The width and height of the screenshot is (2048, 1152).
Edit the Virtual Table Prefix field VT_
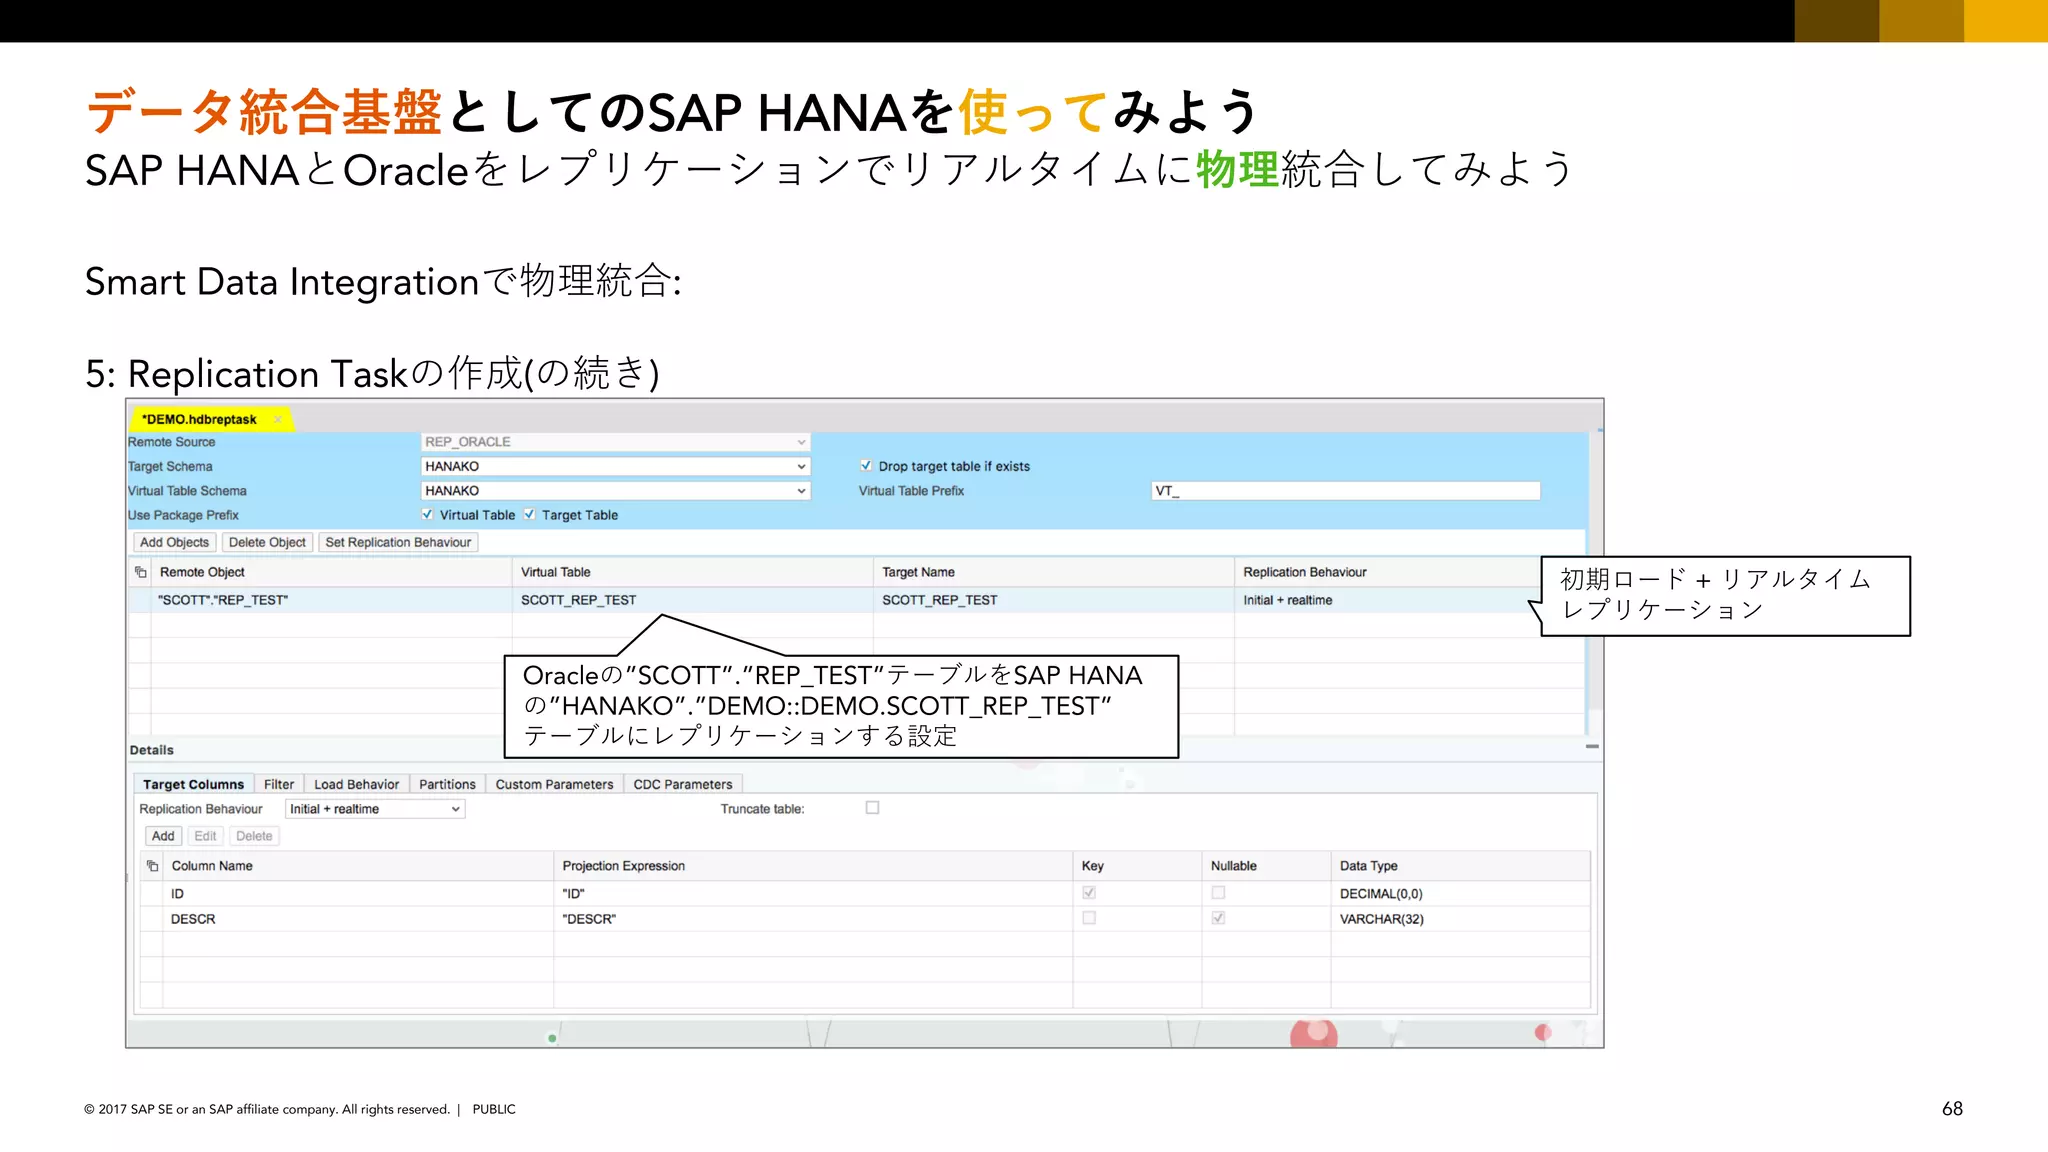pyautogui.click(x=1346, y=491)
